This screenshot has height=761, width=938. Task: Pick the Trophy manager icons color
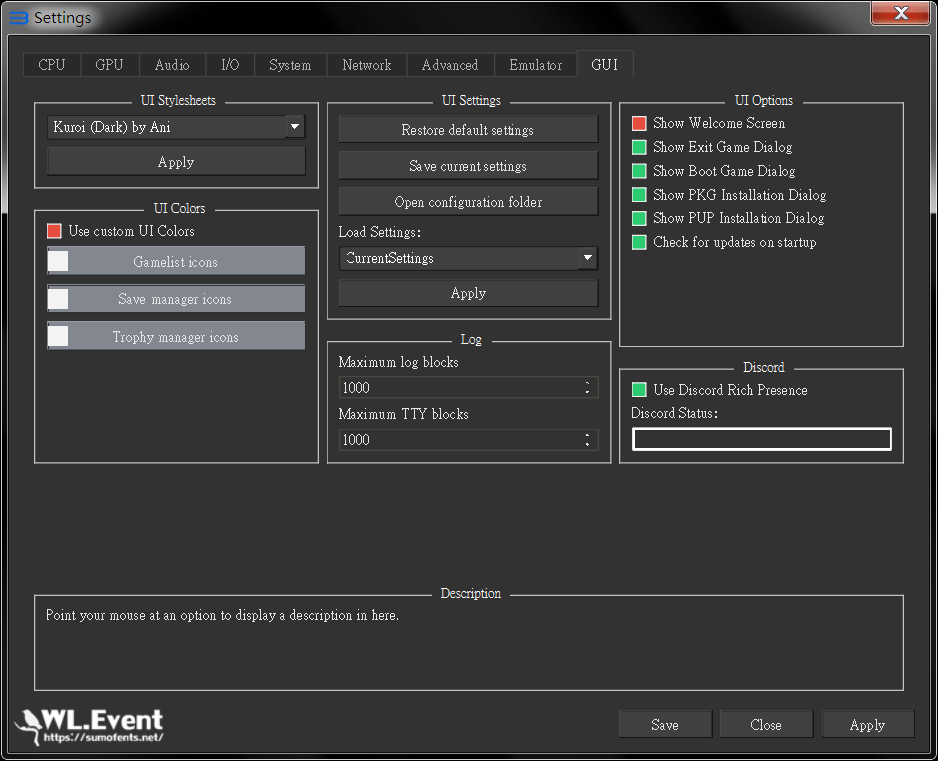pyautogui.click(x=176, y=336)
